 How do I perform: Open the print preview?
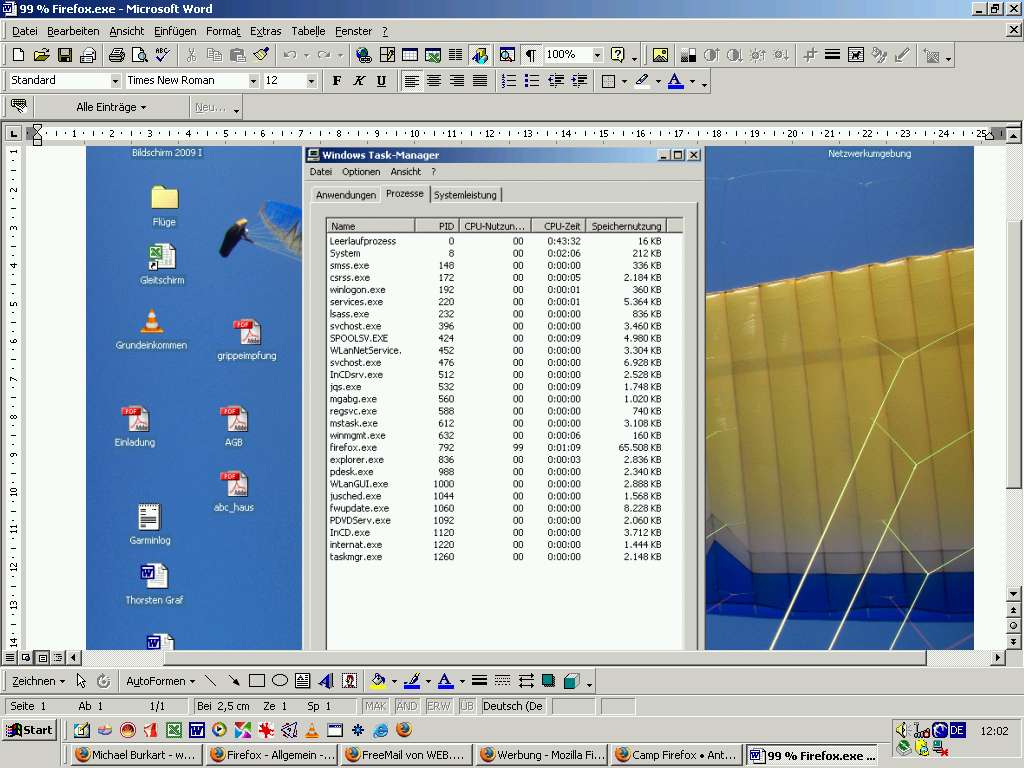[139, 55]
